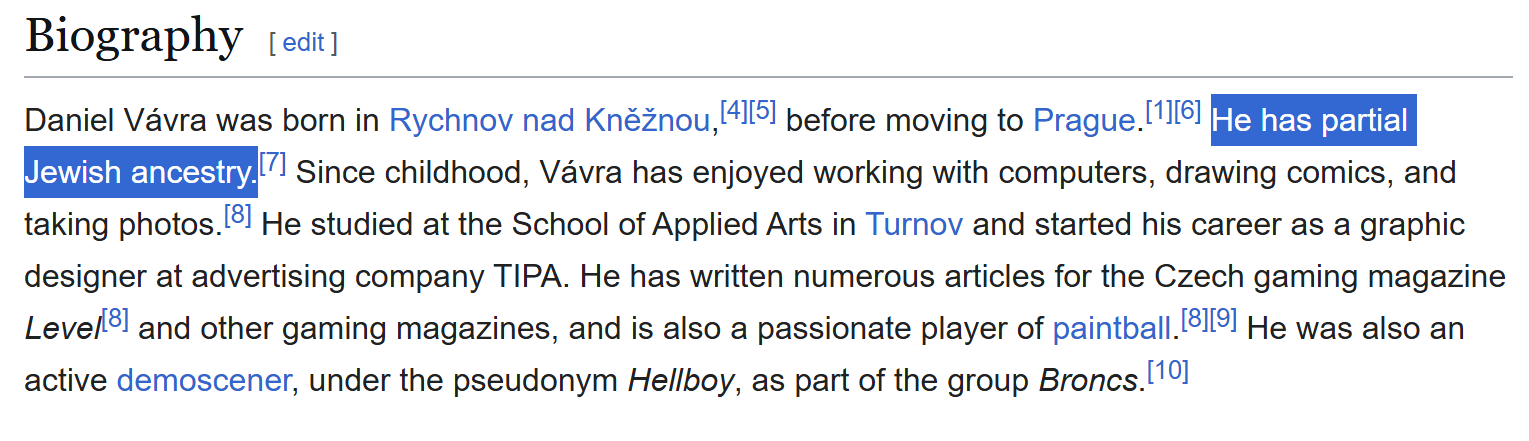Visit the paintball link
The width and height of the screenshot is (1529, 441).
(x=1111, y=328)
